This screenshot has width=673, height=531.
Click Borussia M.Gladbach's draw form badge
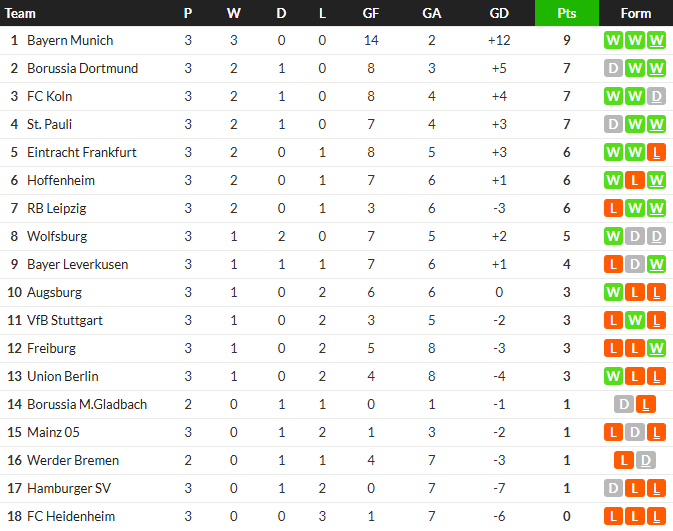point(625,405)
